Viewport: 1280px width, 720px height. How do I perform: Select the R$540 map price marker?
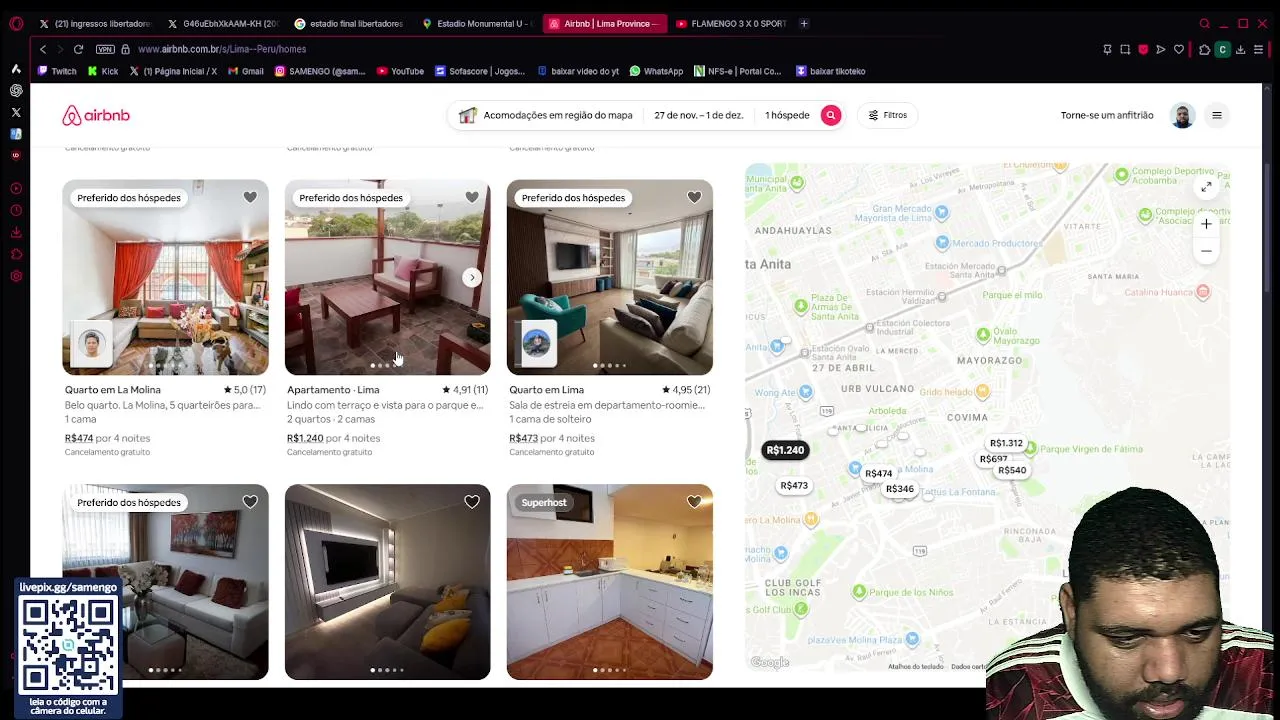[1012, 470]
